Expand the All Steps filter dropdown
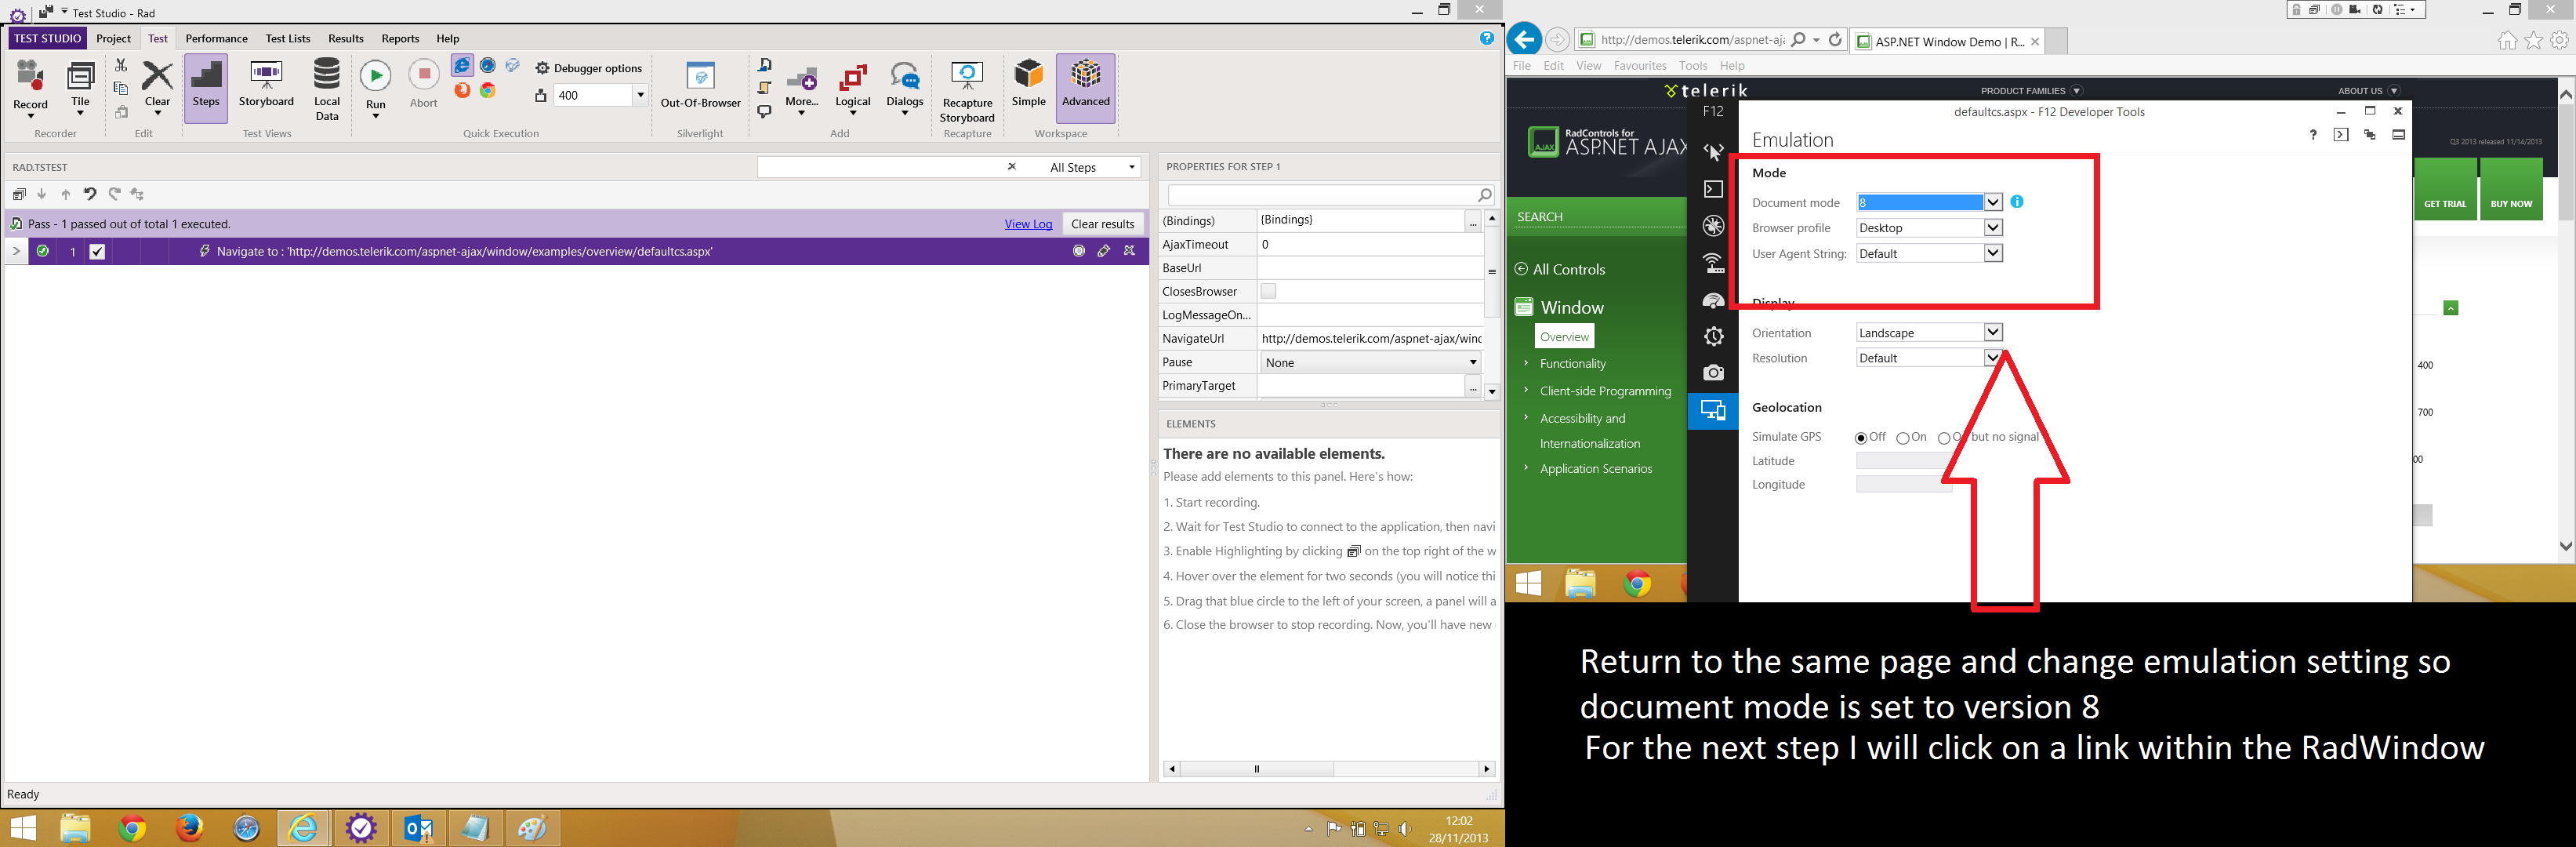The width and height of the screenshot is (2576, 847). coord(1092,167)
